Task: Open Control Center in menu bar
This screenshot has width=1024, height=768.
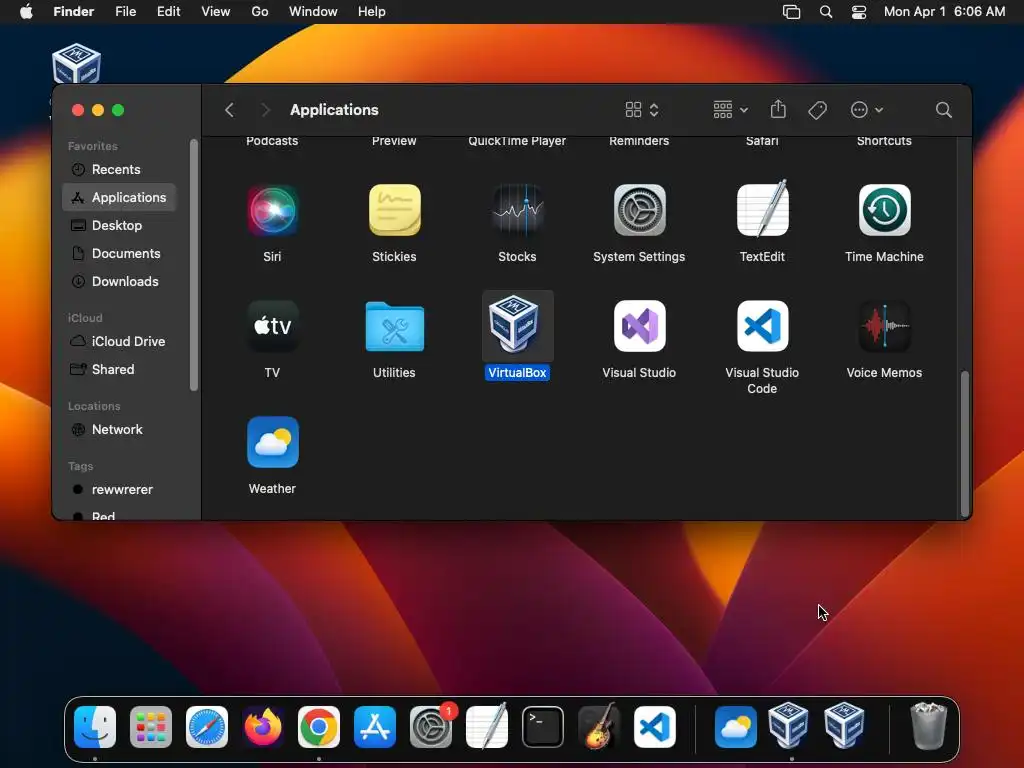Action: [x=859, y=12]
